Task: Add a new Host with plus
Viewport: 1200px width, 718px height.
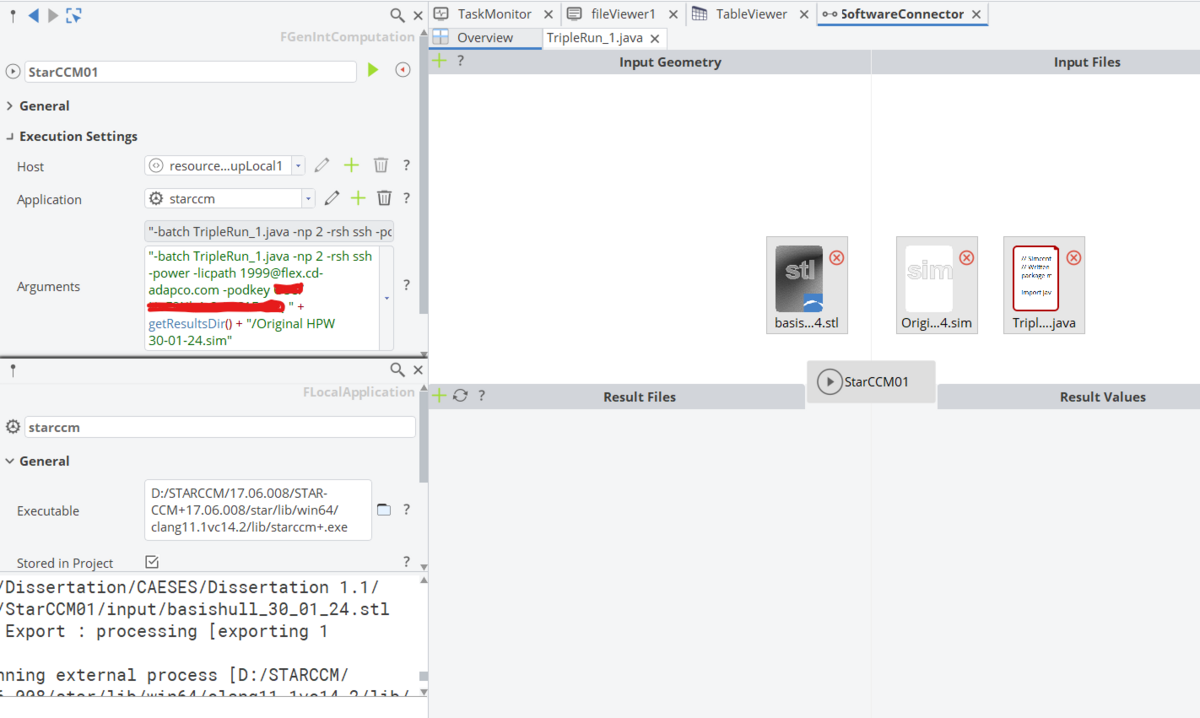Action: pyautogui.click(x=351, y=165)
